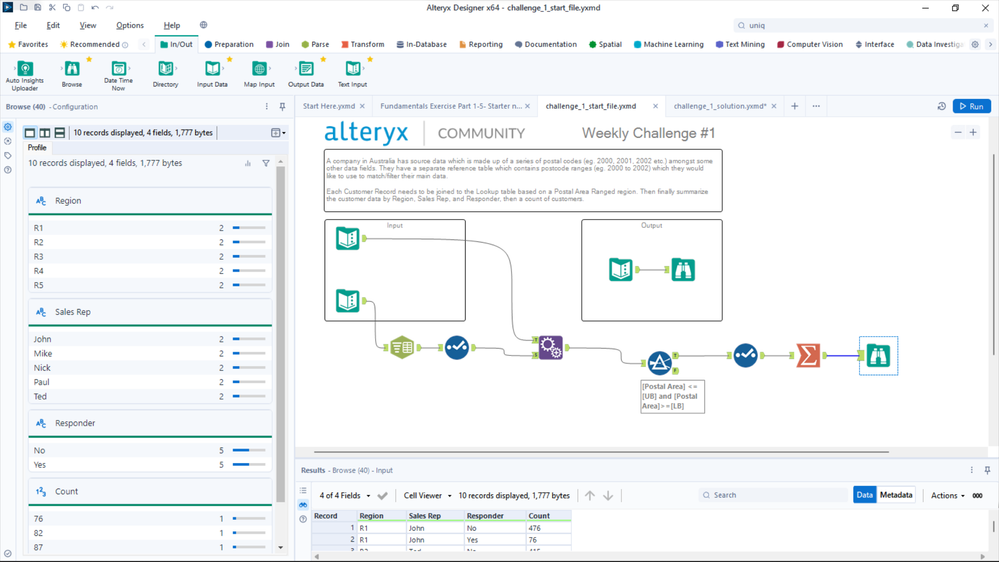Image resolution: width=999 pixels, height=562 pixels.
Task: Open the Cell Viewer dropdown
Action: click(428, 495)
